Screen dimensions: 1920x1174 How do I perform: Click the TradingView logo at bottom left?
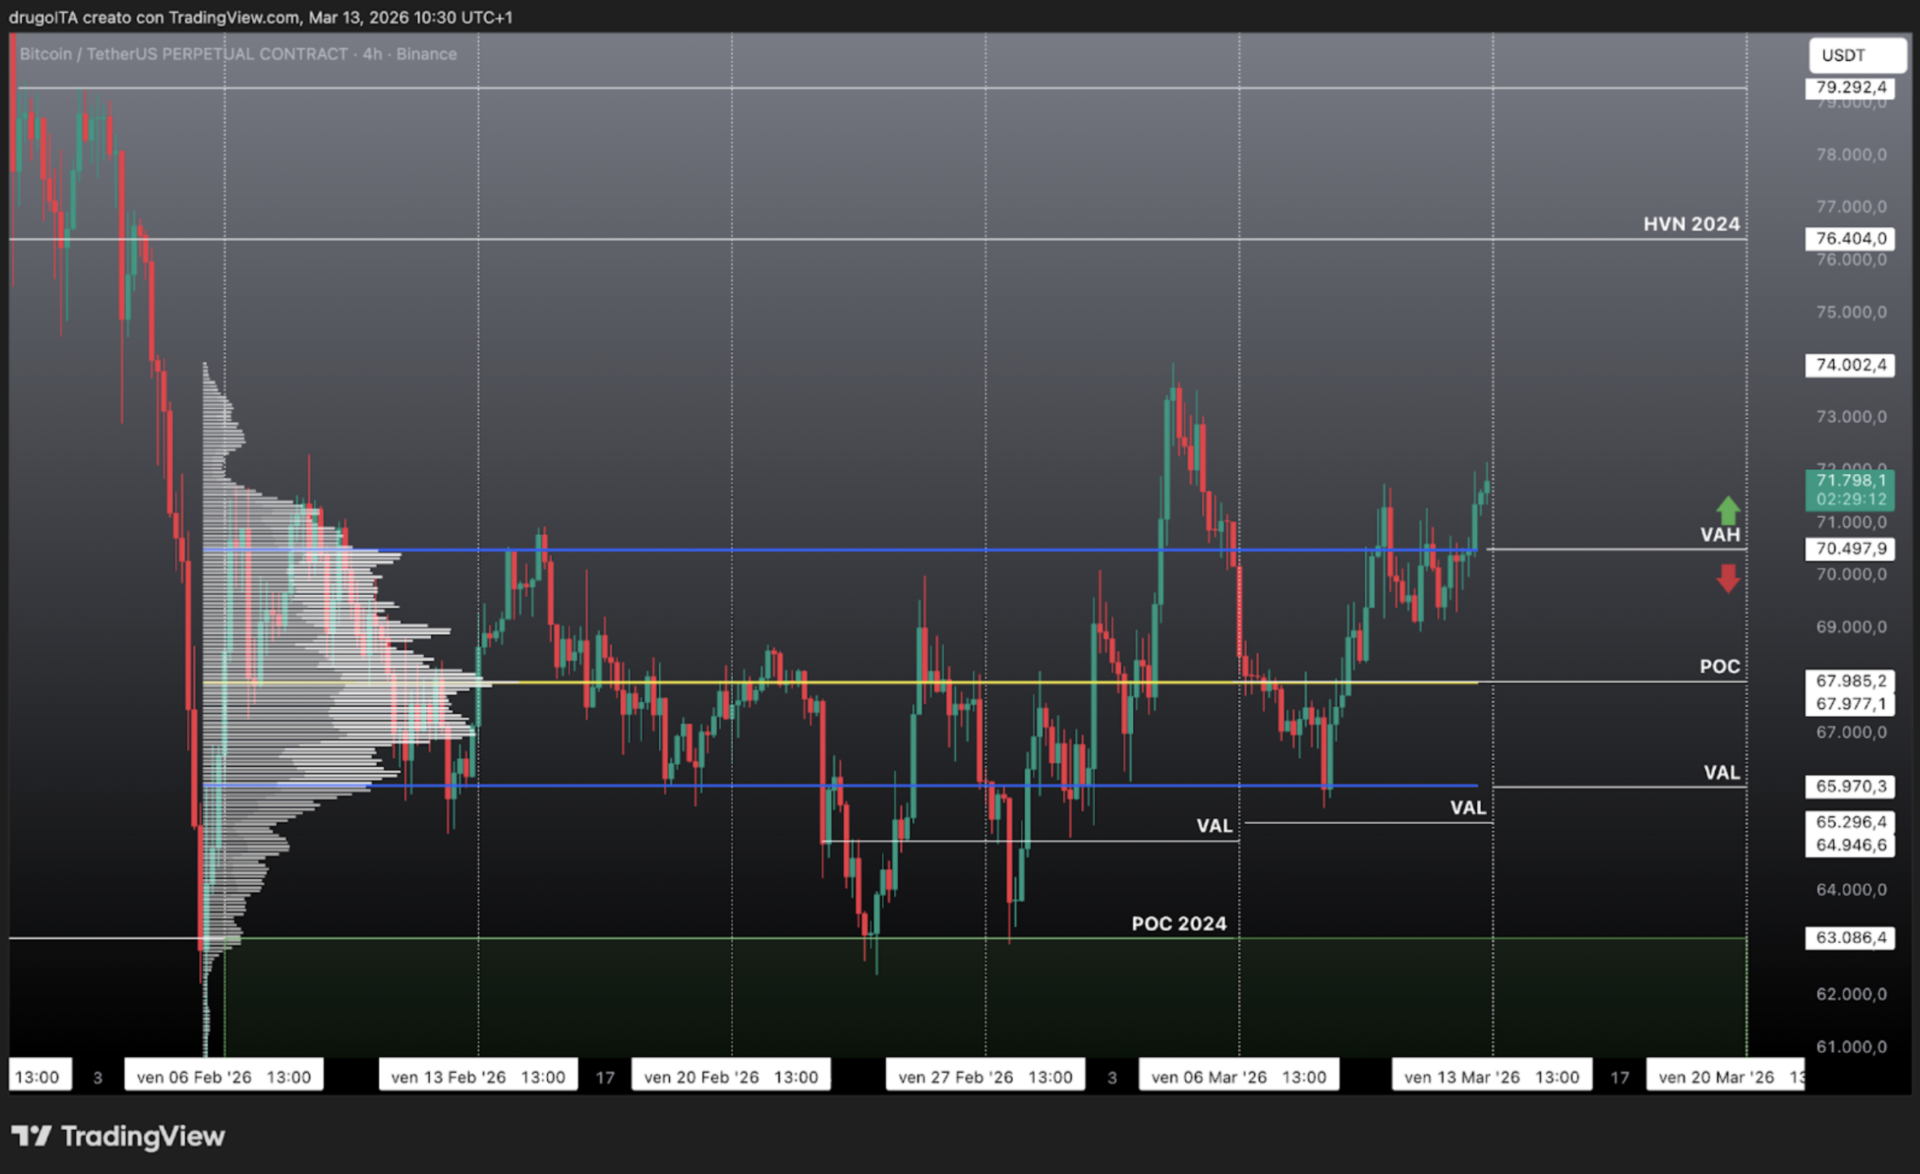118,1136
